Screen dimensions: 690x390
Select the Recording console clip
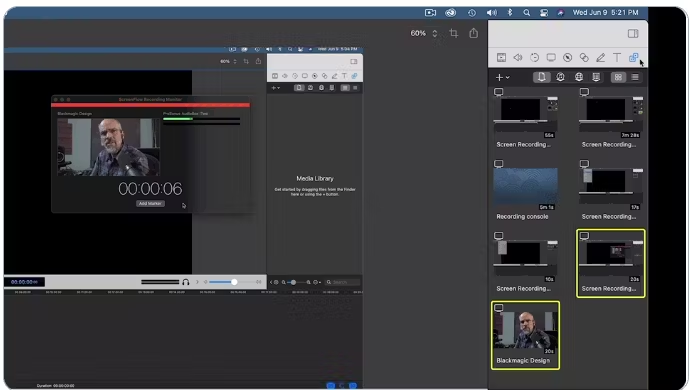click(x=525, y=190)
